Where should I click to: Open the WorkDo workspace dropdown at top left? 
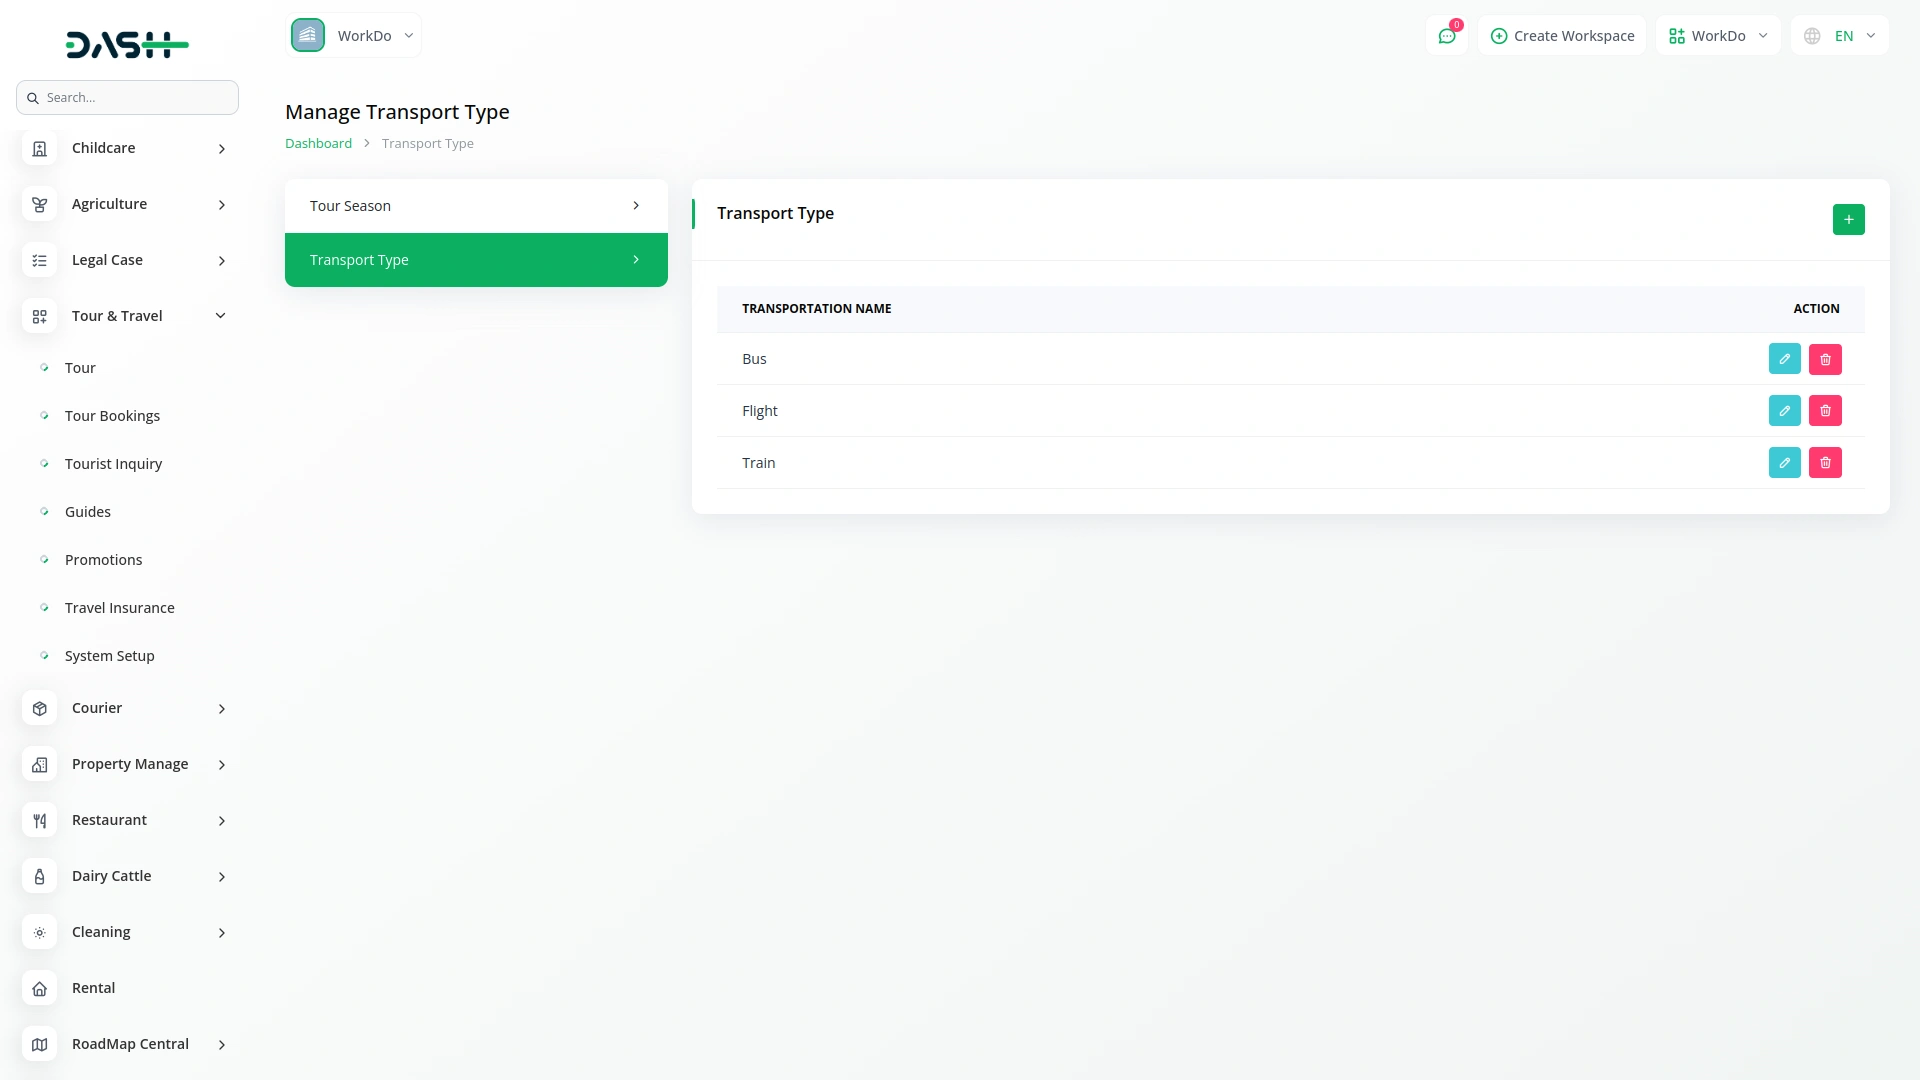[354, 35]
